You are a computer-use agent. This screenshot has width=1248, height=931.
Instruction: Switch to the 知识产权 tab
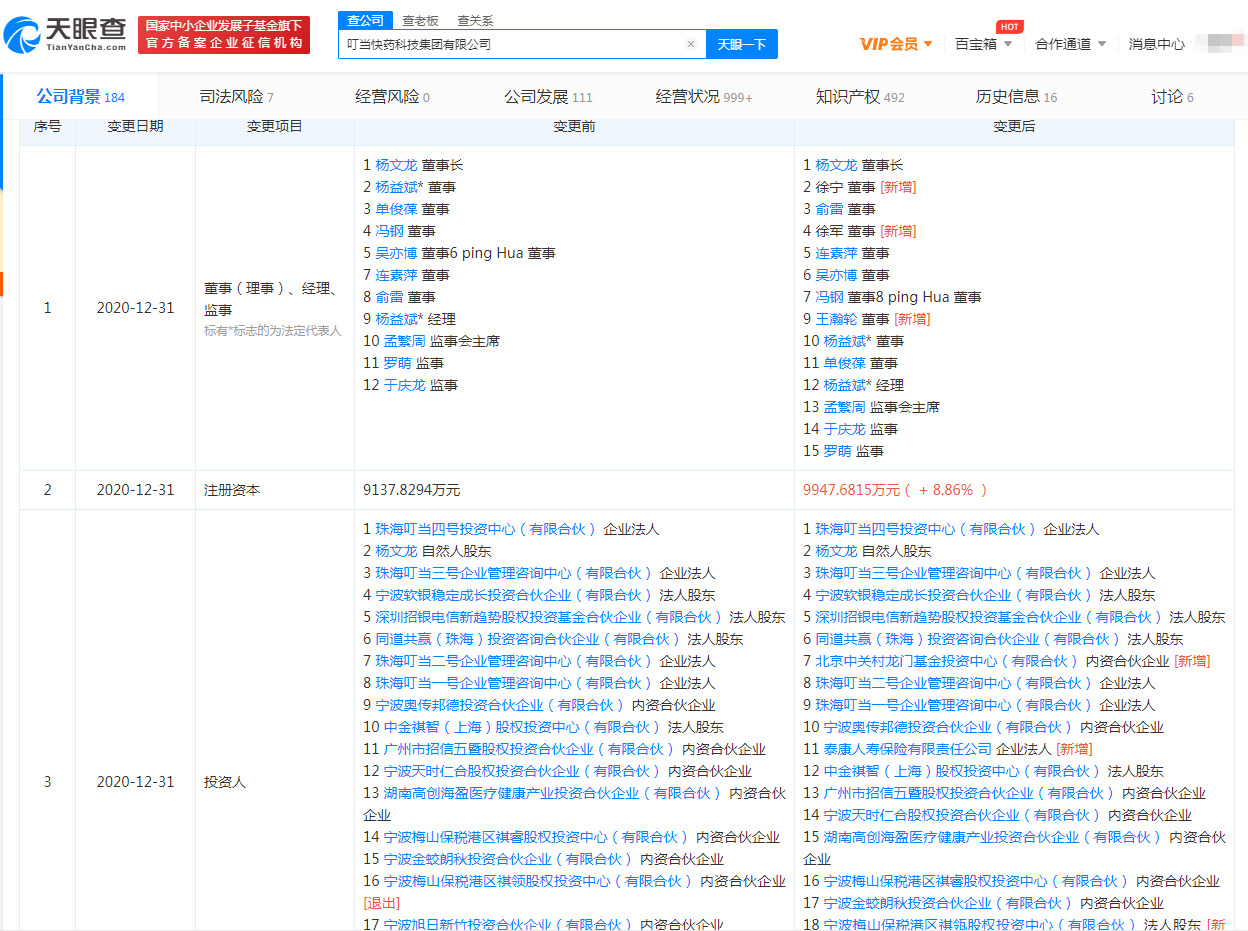point(860,97)
